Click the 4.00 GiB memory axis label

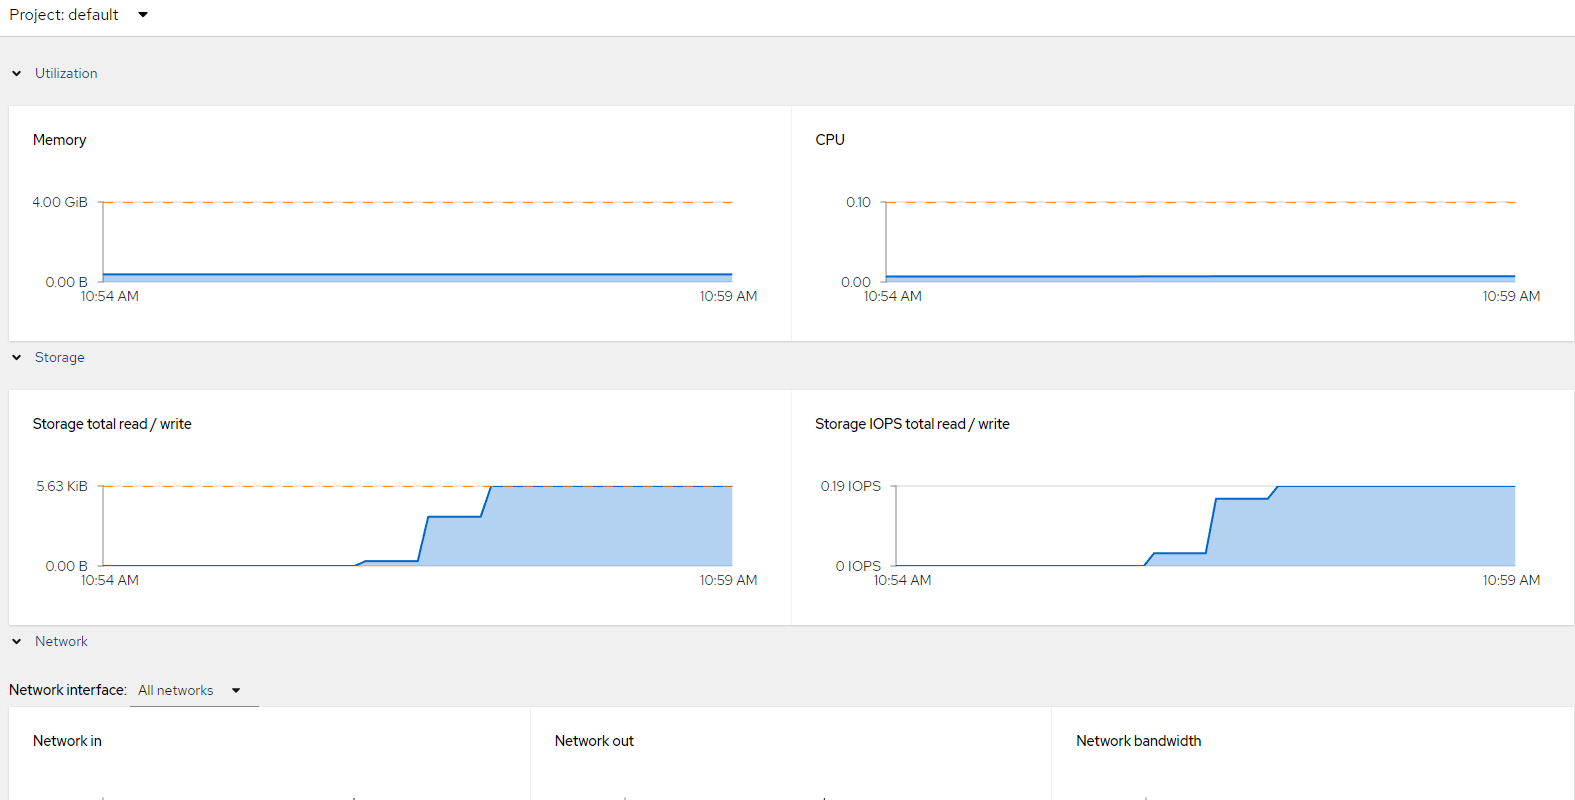coord(60,202)
